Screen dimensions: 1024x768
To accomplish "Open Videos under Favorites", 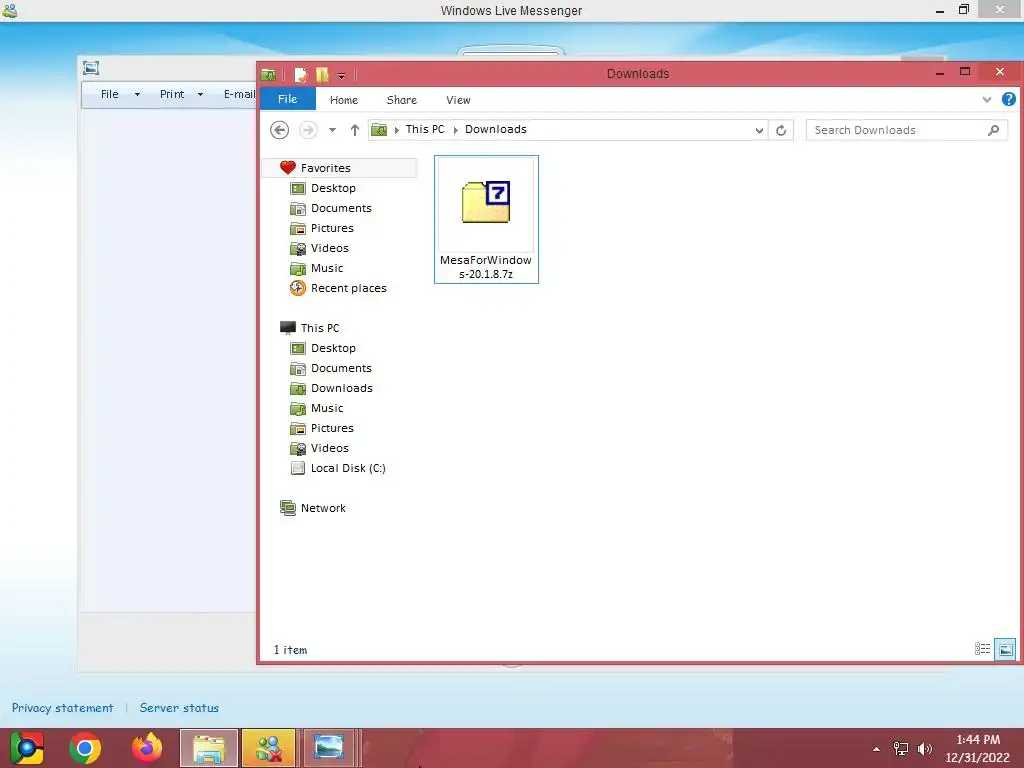I will coord(329,248).
